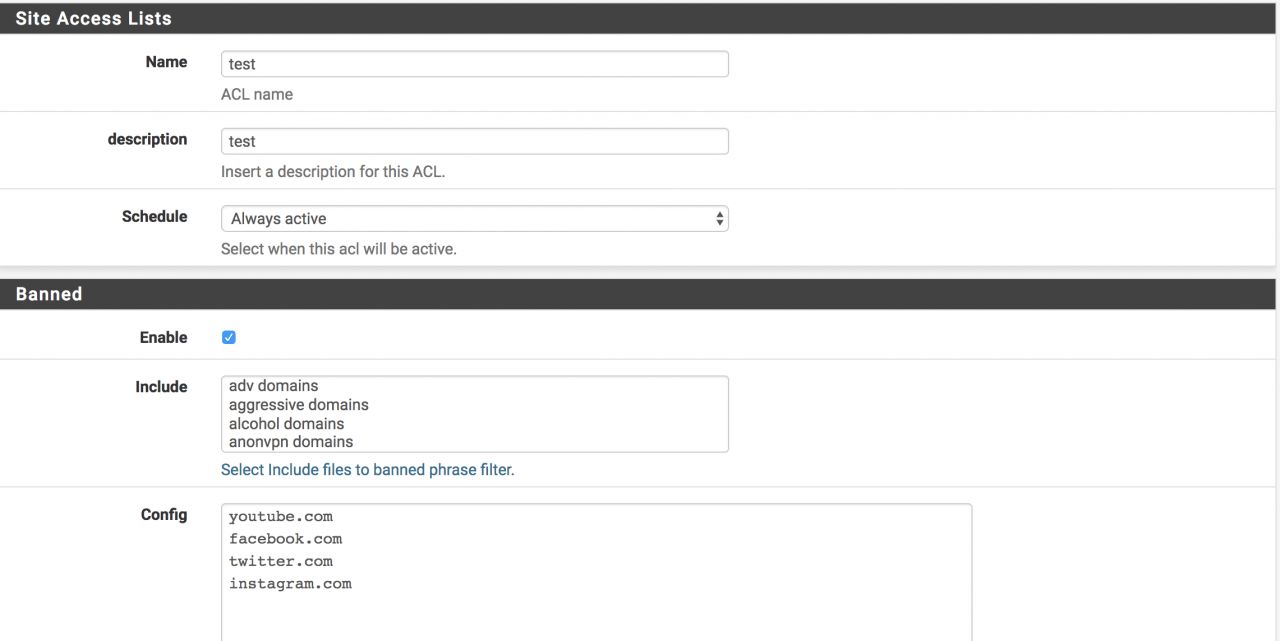The image size is (1280, 641).
Task: Click the Config field label
Action: point(164,515)
